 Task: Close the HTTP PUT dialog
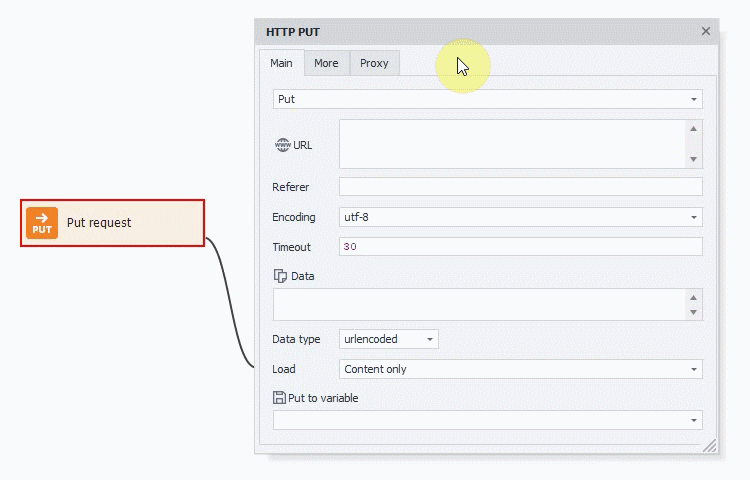[x=706, y=31]
